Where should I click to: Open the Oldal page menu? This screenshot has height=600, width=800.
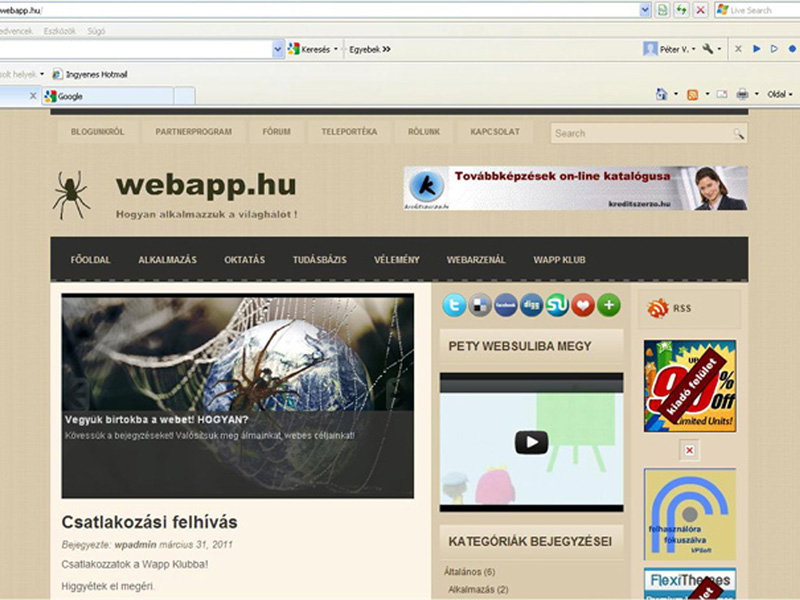tap(780, 94)
